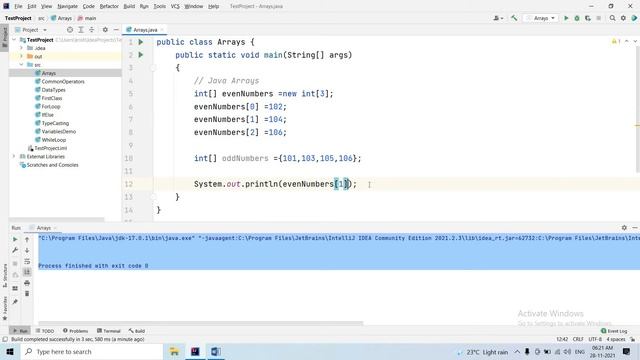Click the Build project hammer icon
The image size is (640, 360).
click(514, 18)
